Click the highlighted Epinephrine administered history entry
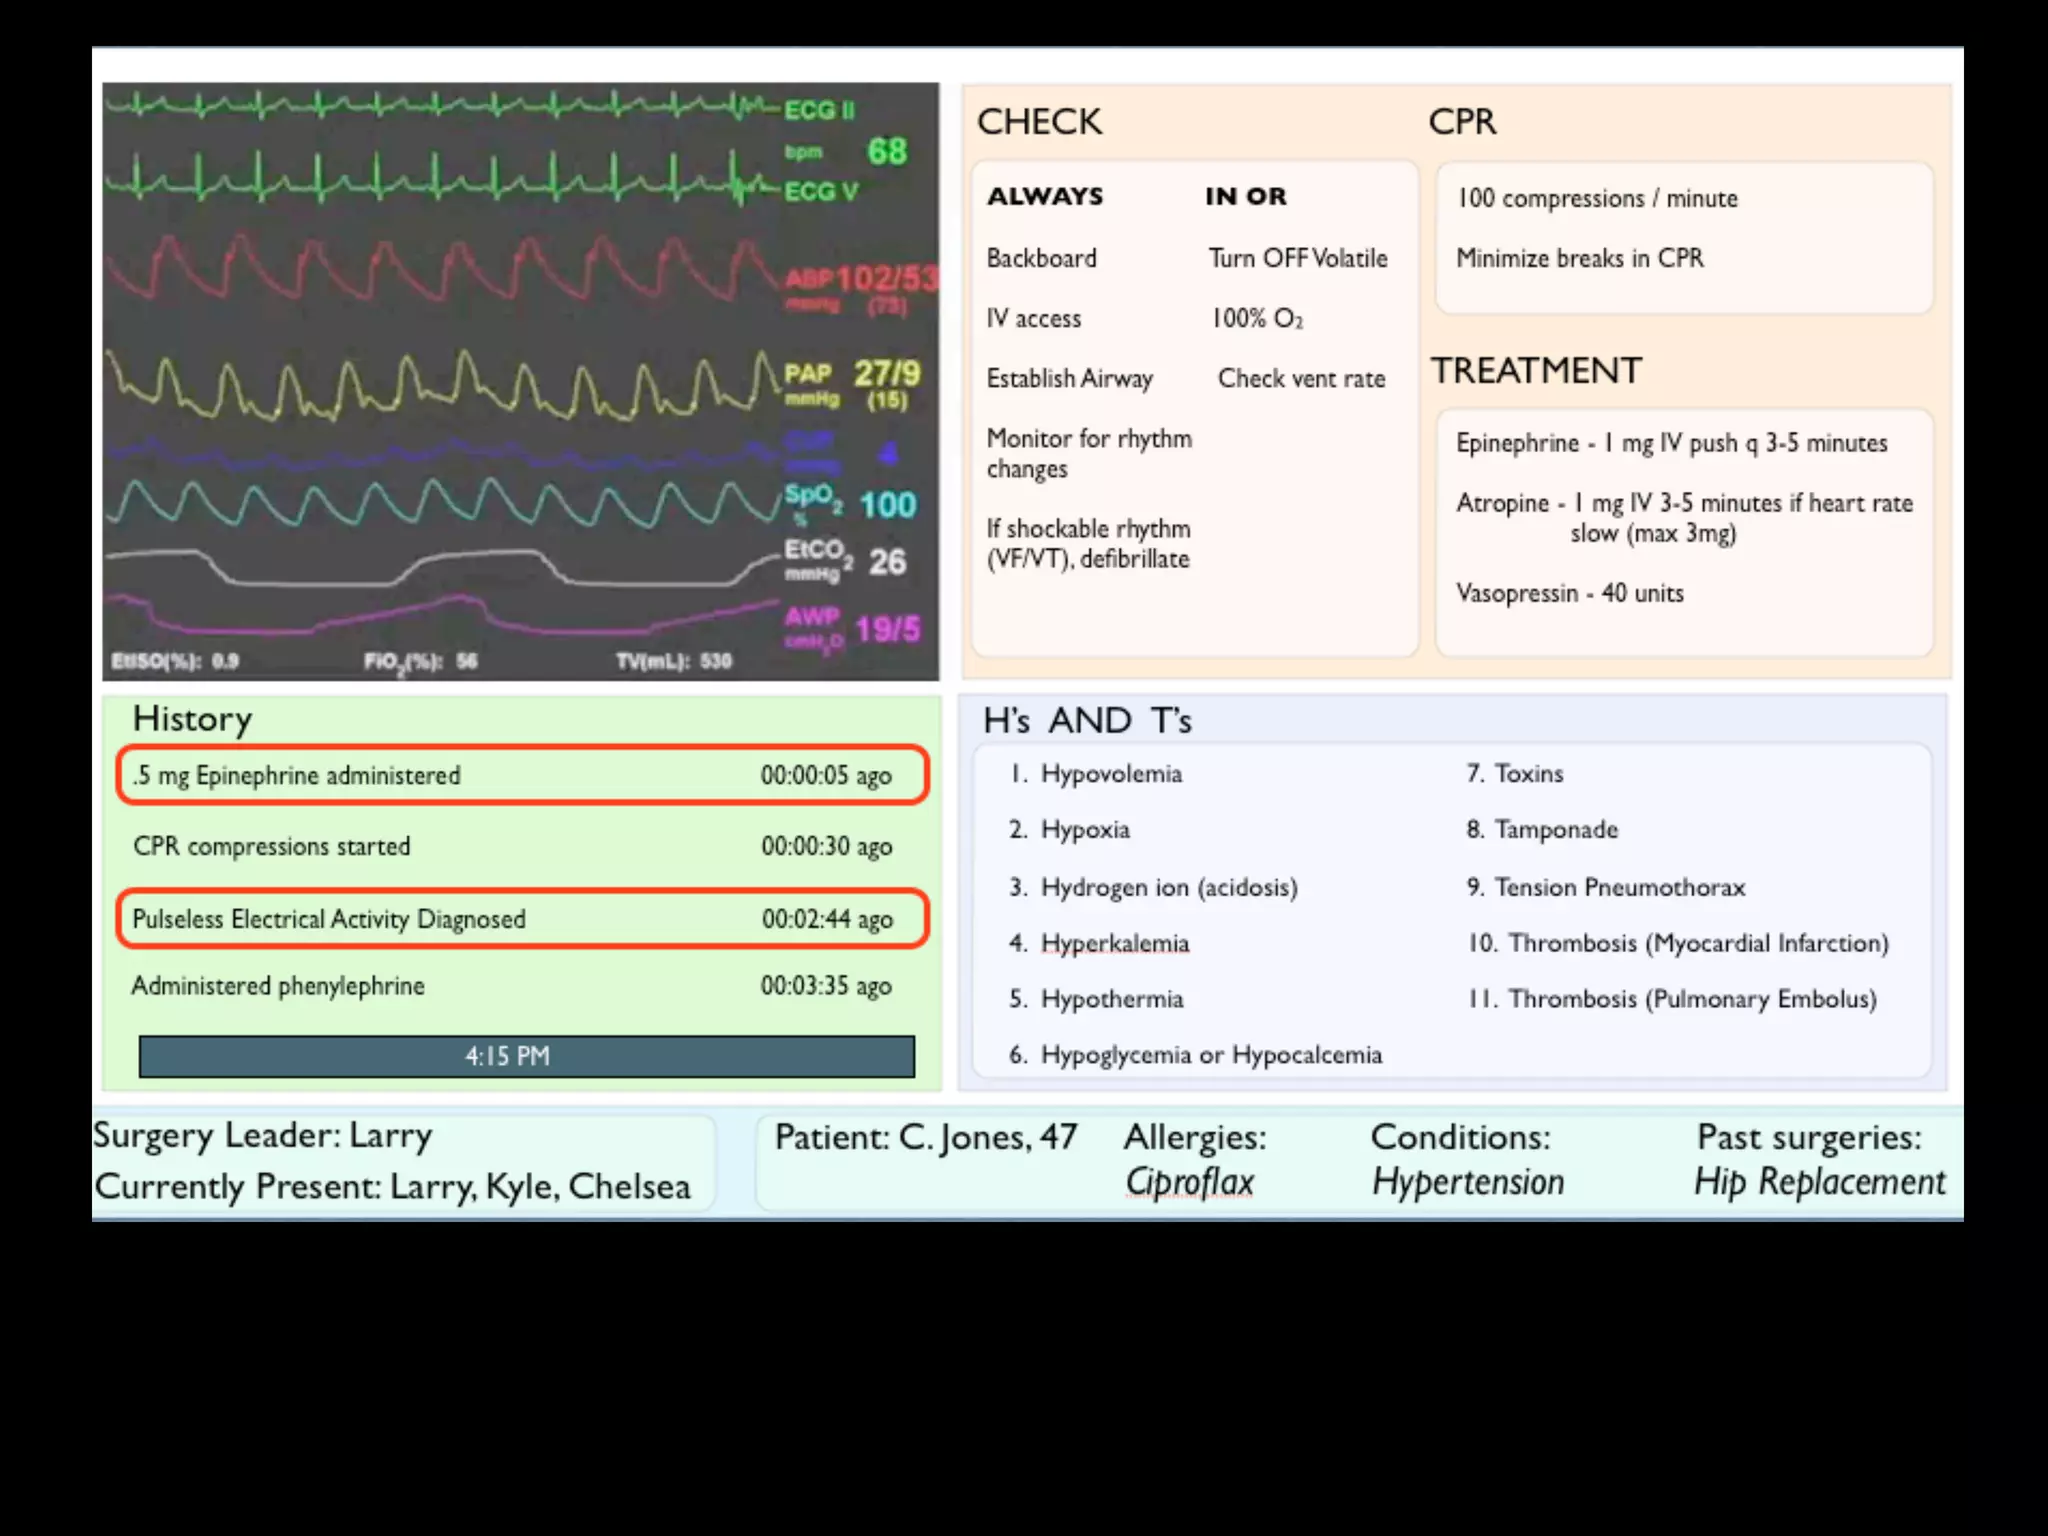 [x=521, y=775]
